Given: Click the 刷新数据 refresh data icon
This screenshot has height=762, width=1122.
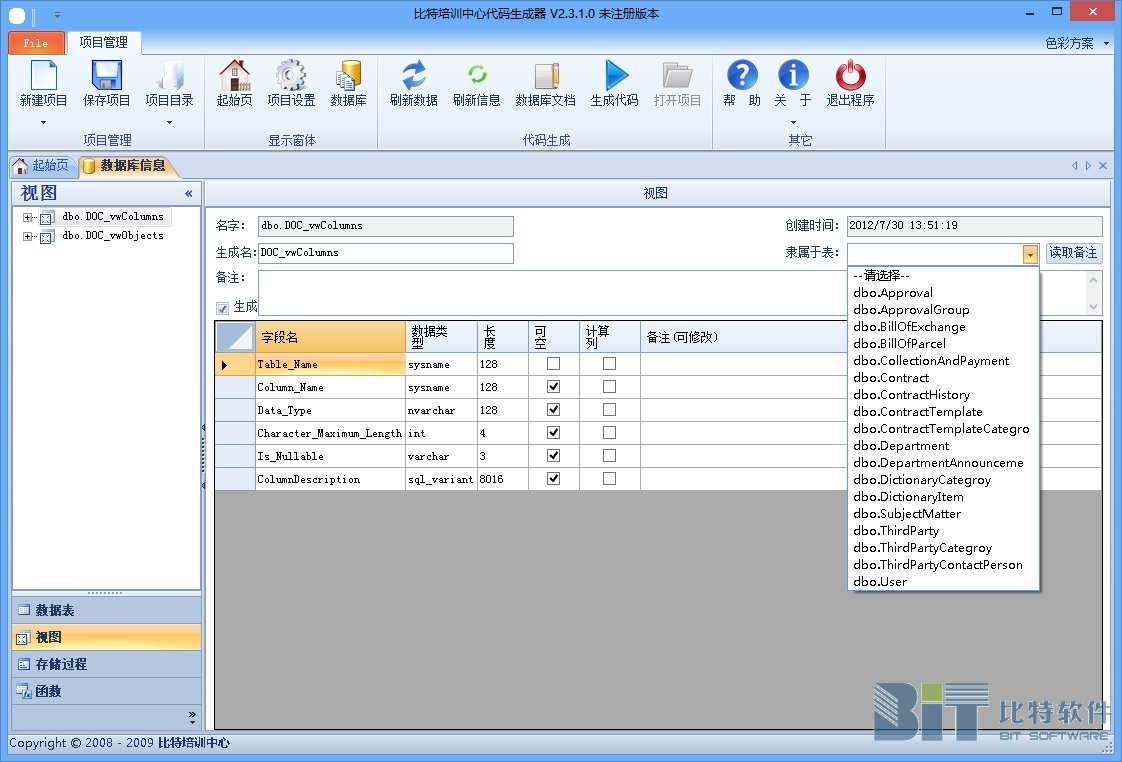Looking at the screenshot, I should coord(414,76).
